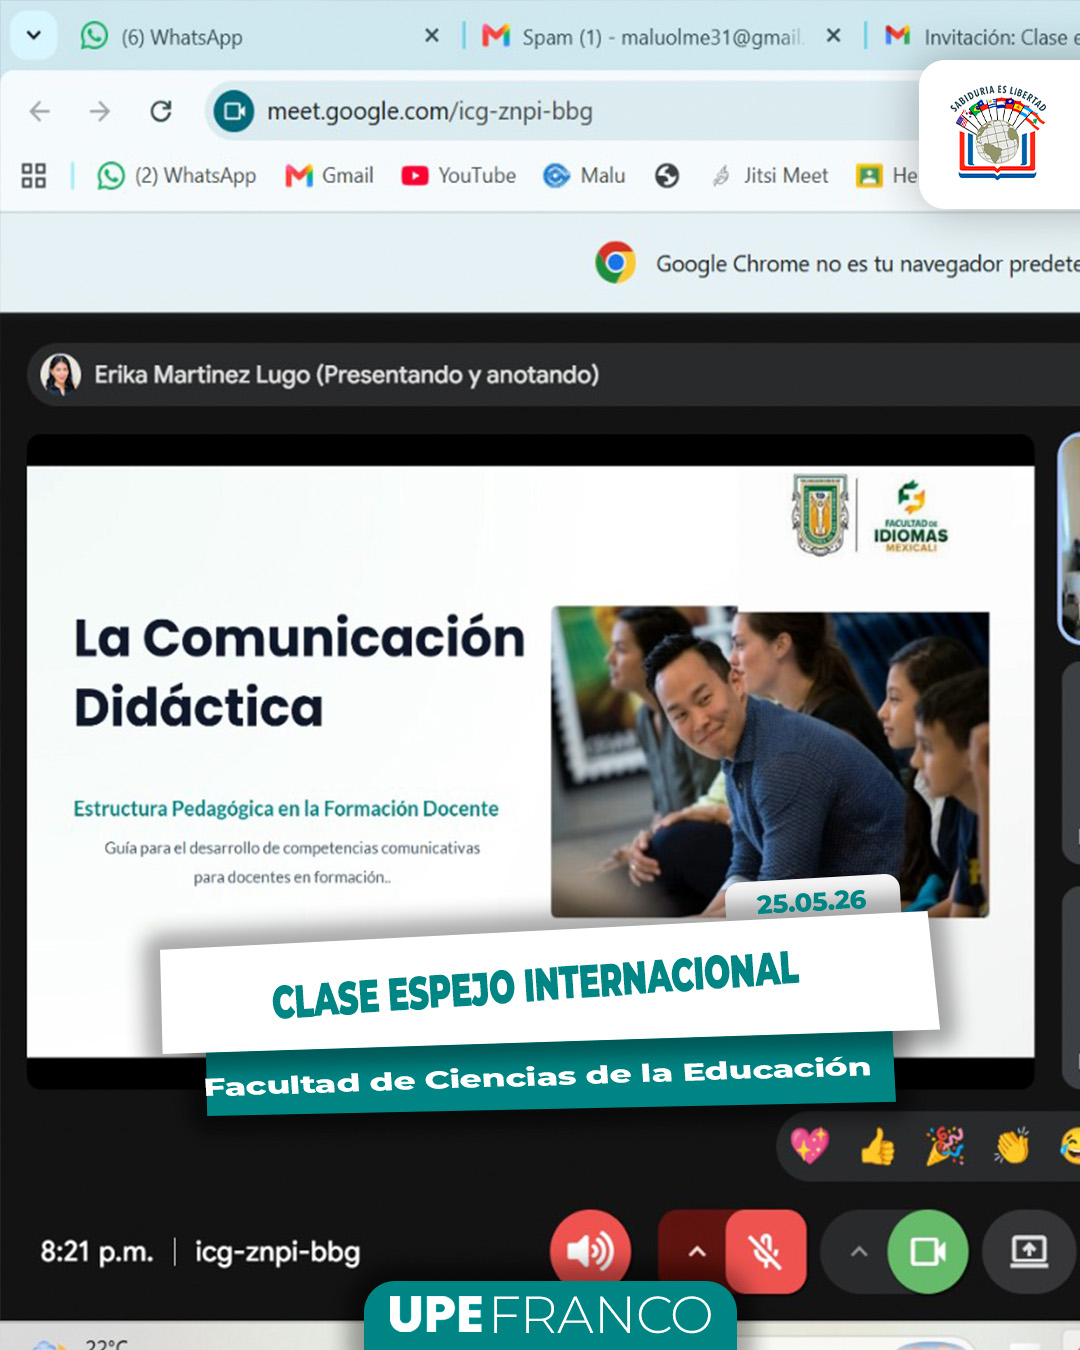Viewport: 1080px width, 1350px height.
Task: Open the Gmail bookmark
Action: click(329, 176)
